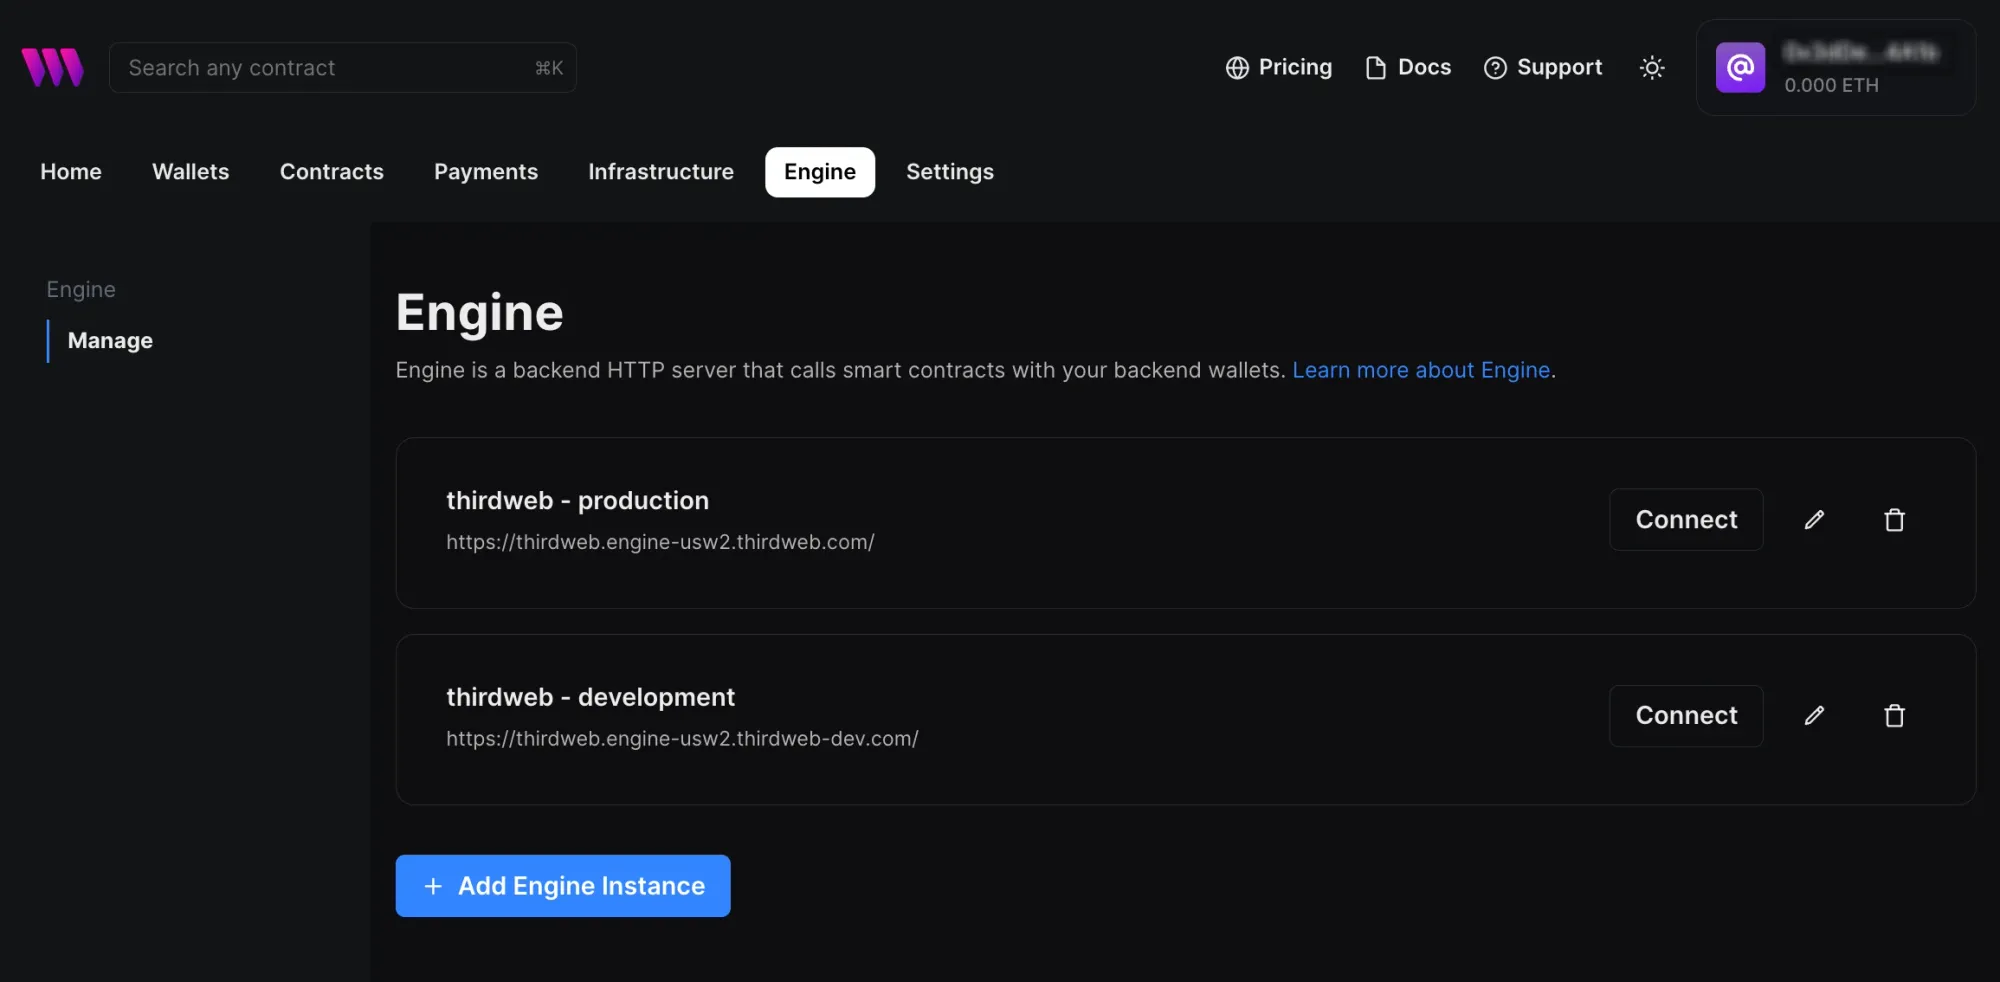Click the thirdweb - production title
2000x982 pixels.
tap(577, 500)
